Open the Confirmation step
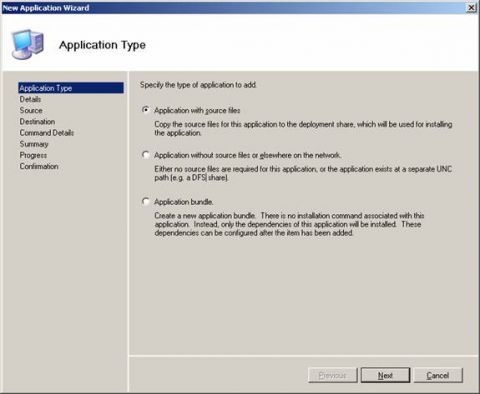The width and height of the screenshot is (480, 394). [x=39, y=166]
